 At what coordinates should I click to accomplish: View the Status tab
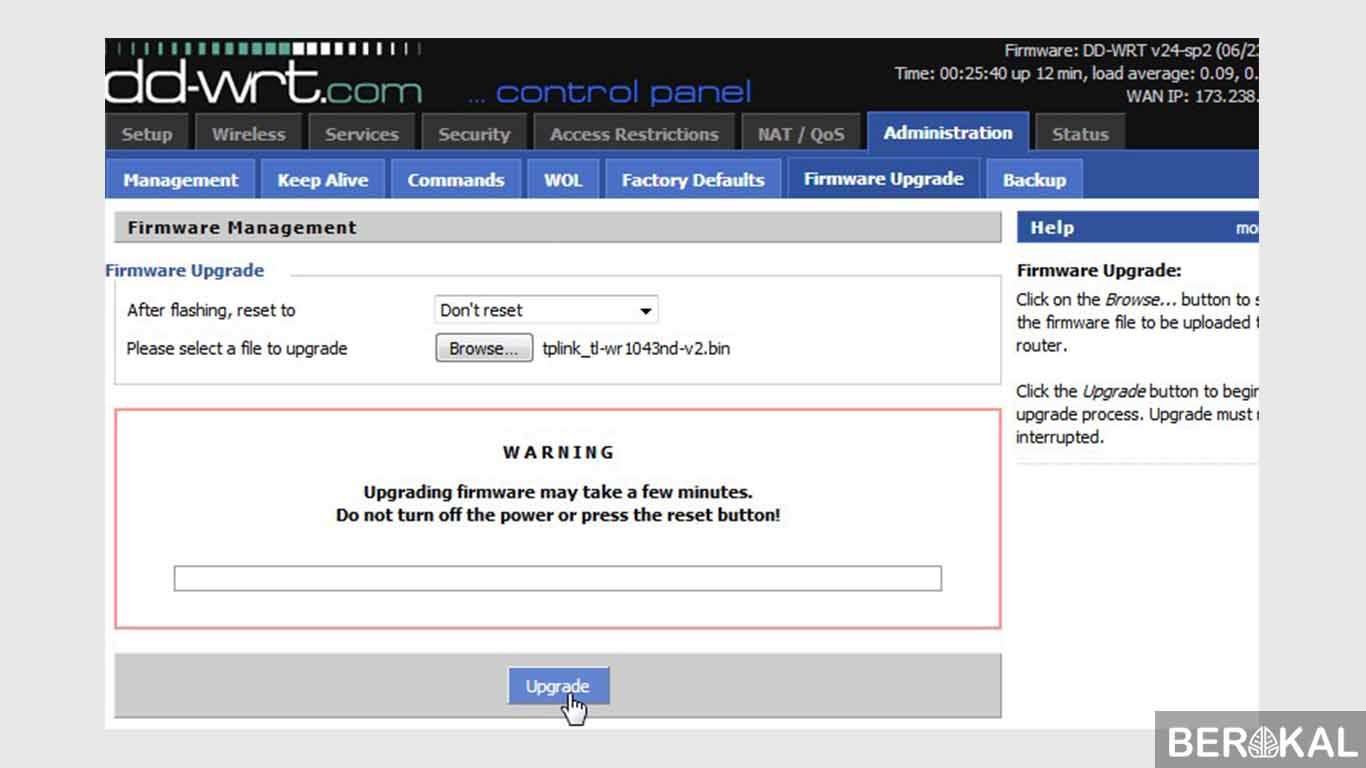(1080, 134)
